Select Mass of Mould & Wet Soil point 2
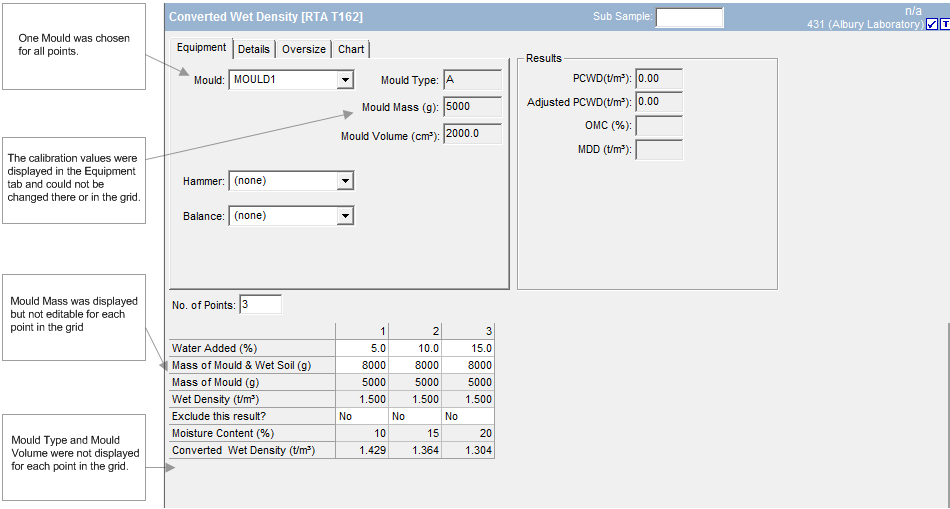The width and height of the screenshot is (950, 509). 415,365
